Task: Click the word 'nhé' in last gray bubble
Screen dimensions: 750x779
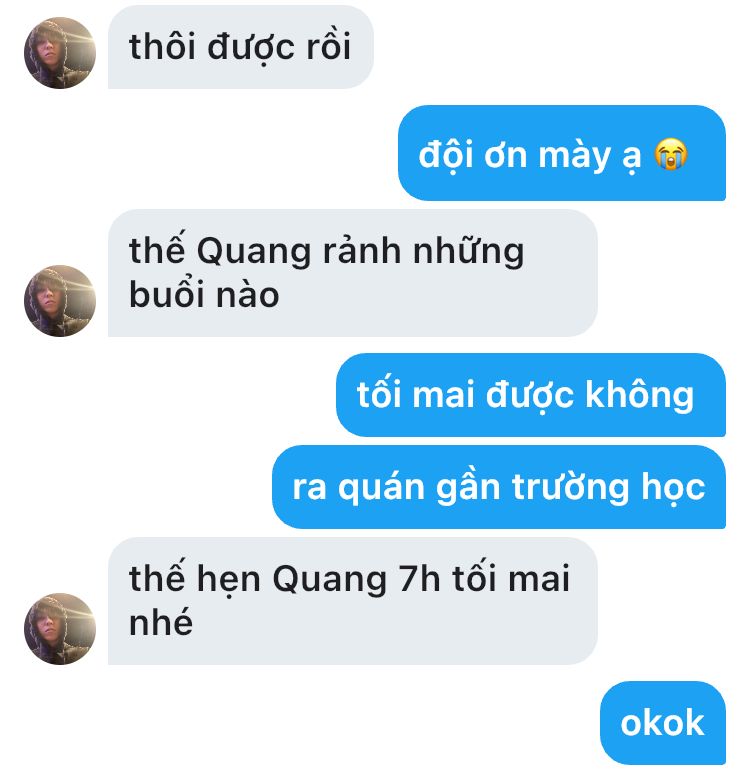Action: tap(160, 621)
